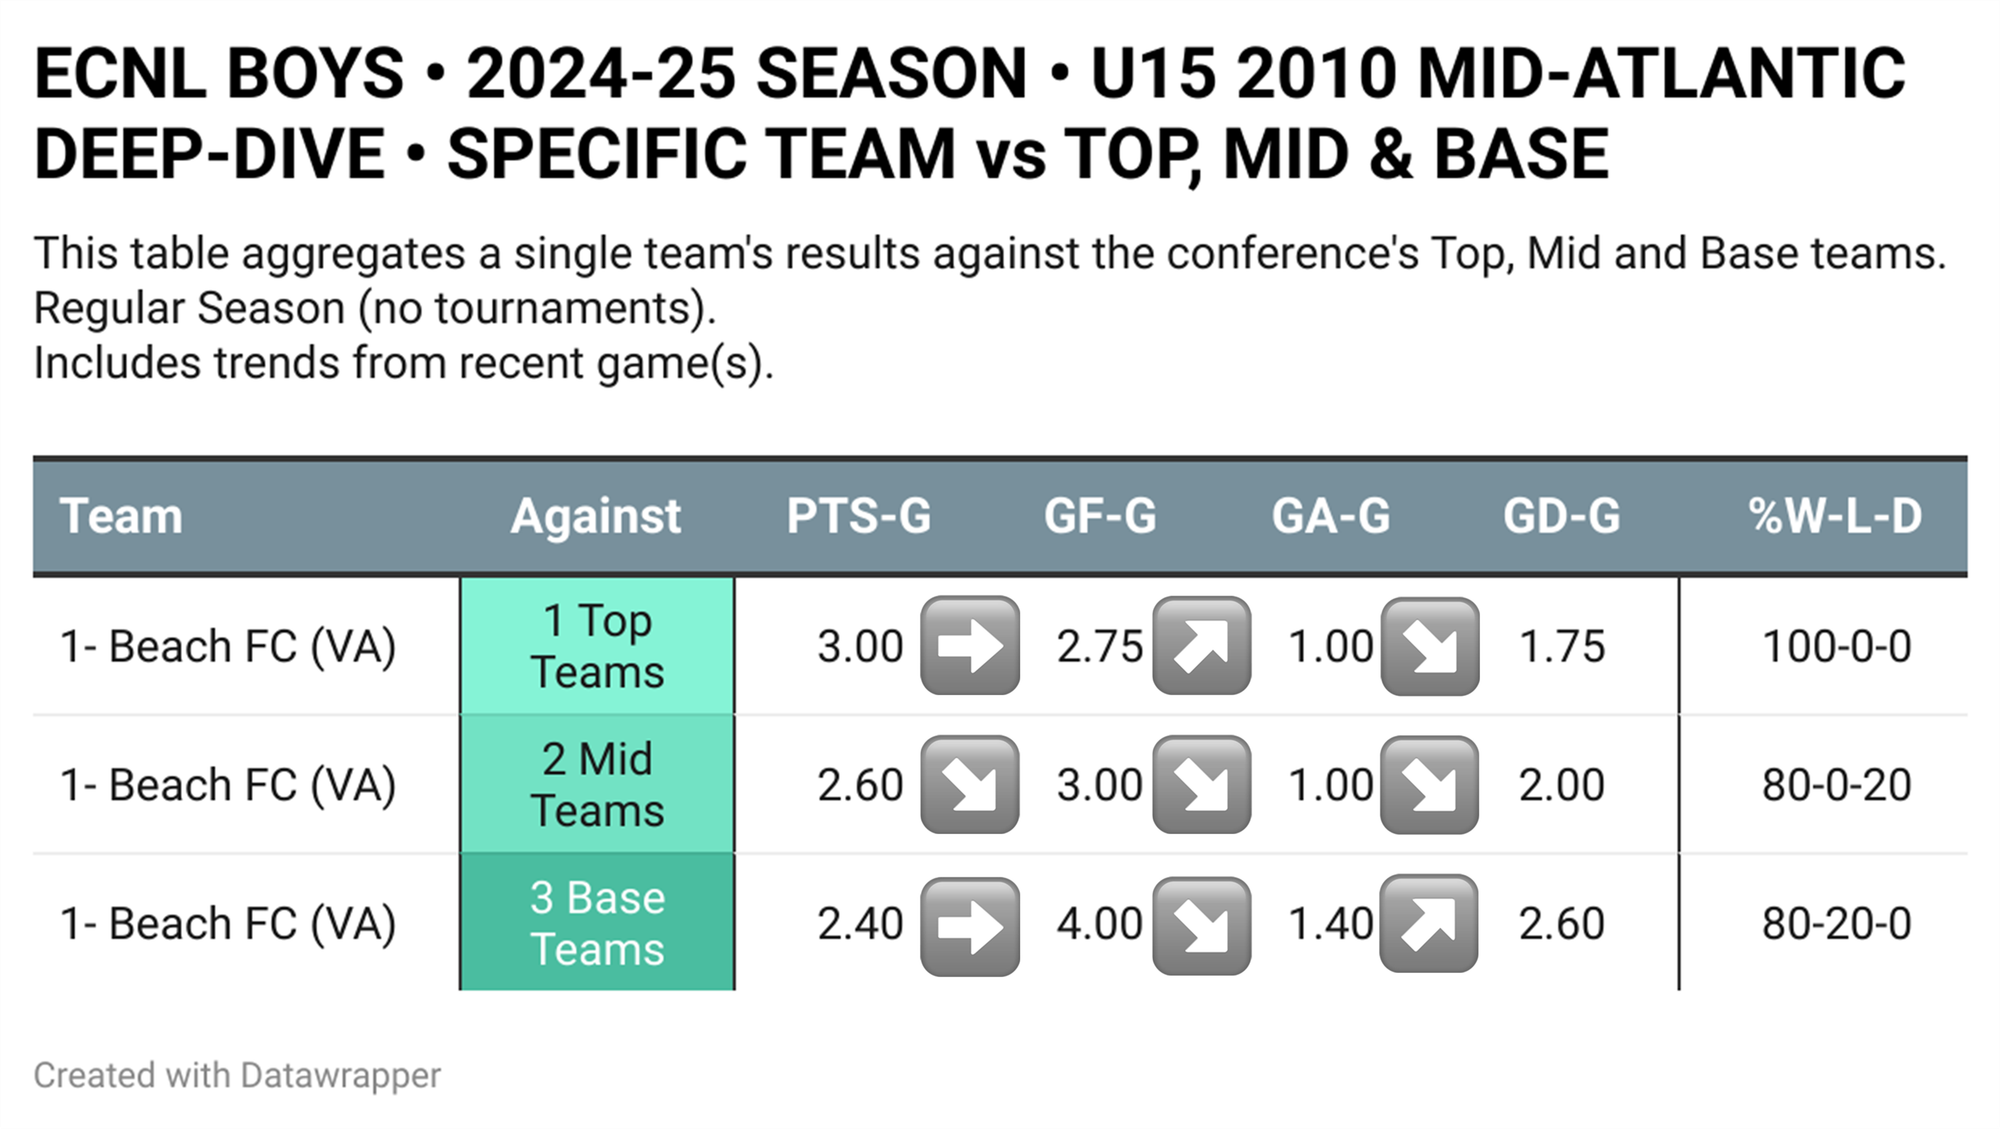Click the down-right arrow next to GF-G 4.00
2000x1129 pixels.
1202,926
